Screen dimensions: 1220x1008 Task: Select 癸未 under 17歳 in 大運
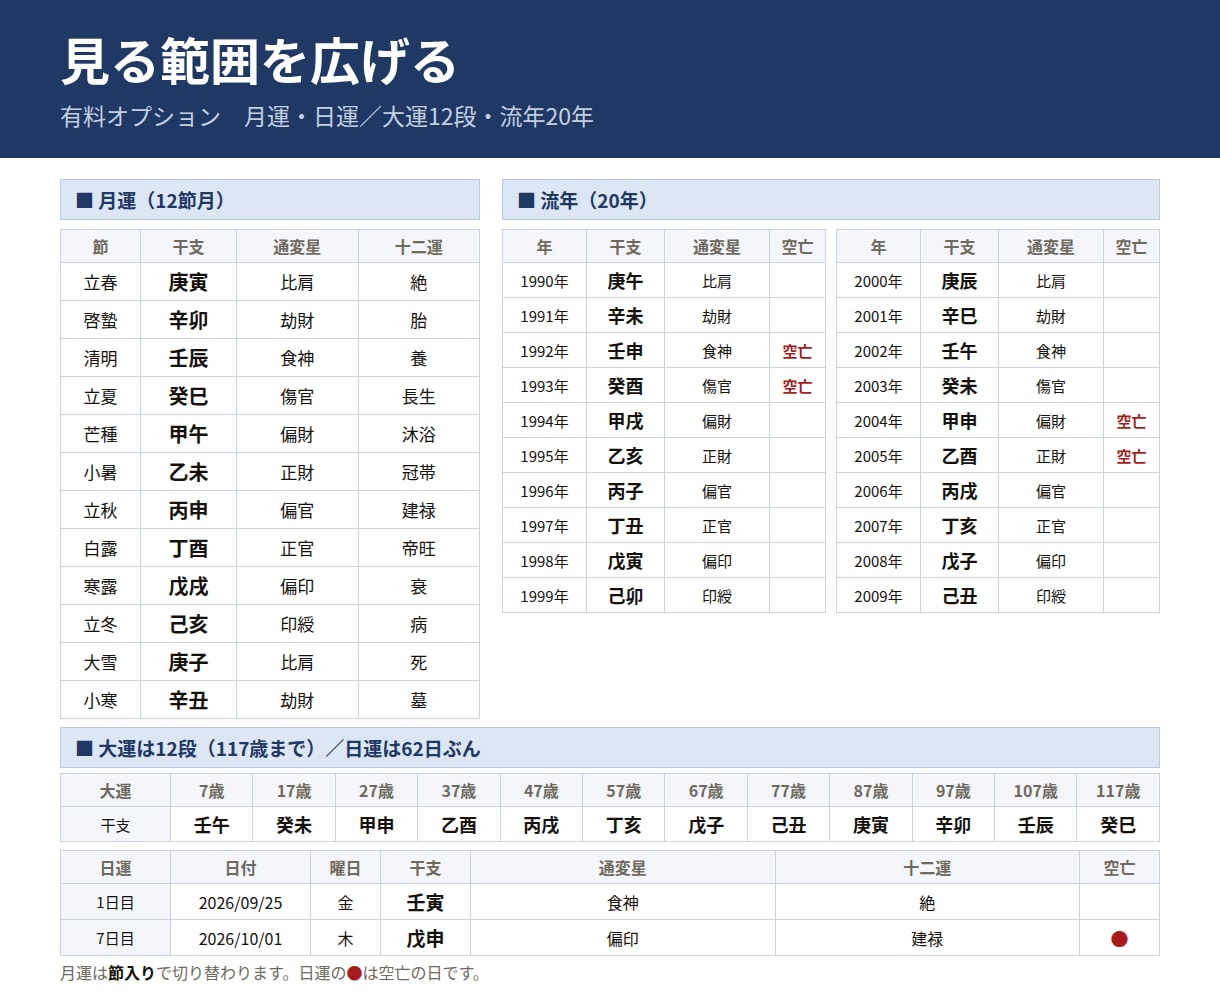pyautogui.click(x=294, y=826)
